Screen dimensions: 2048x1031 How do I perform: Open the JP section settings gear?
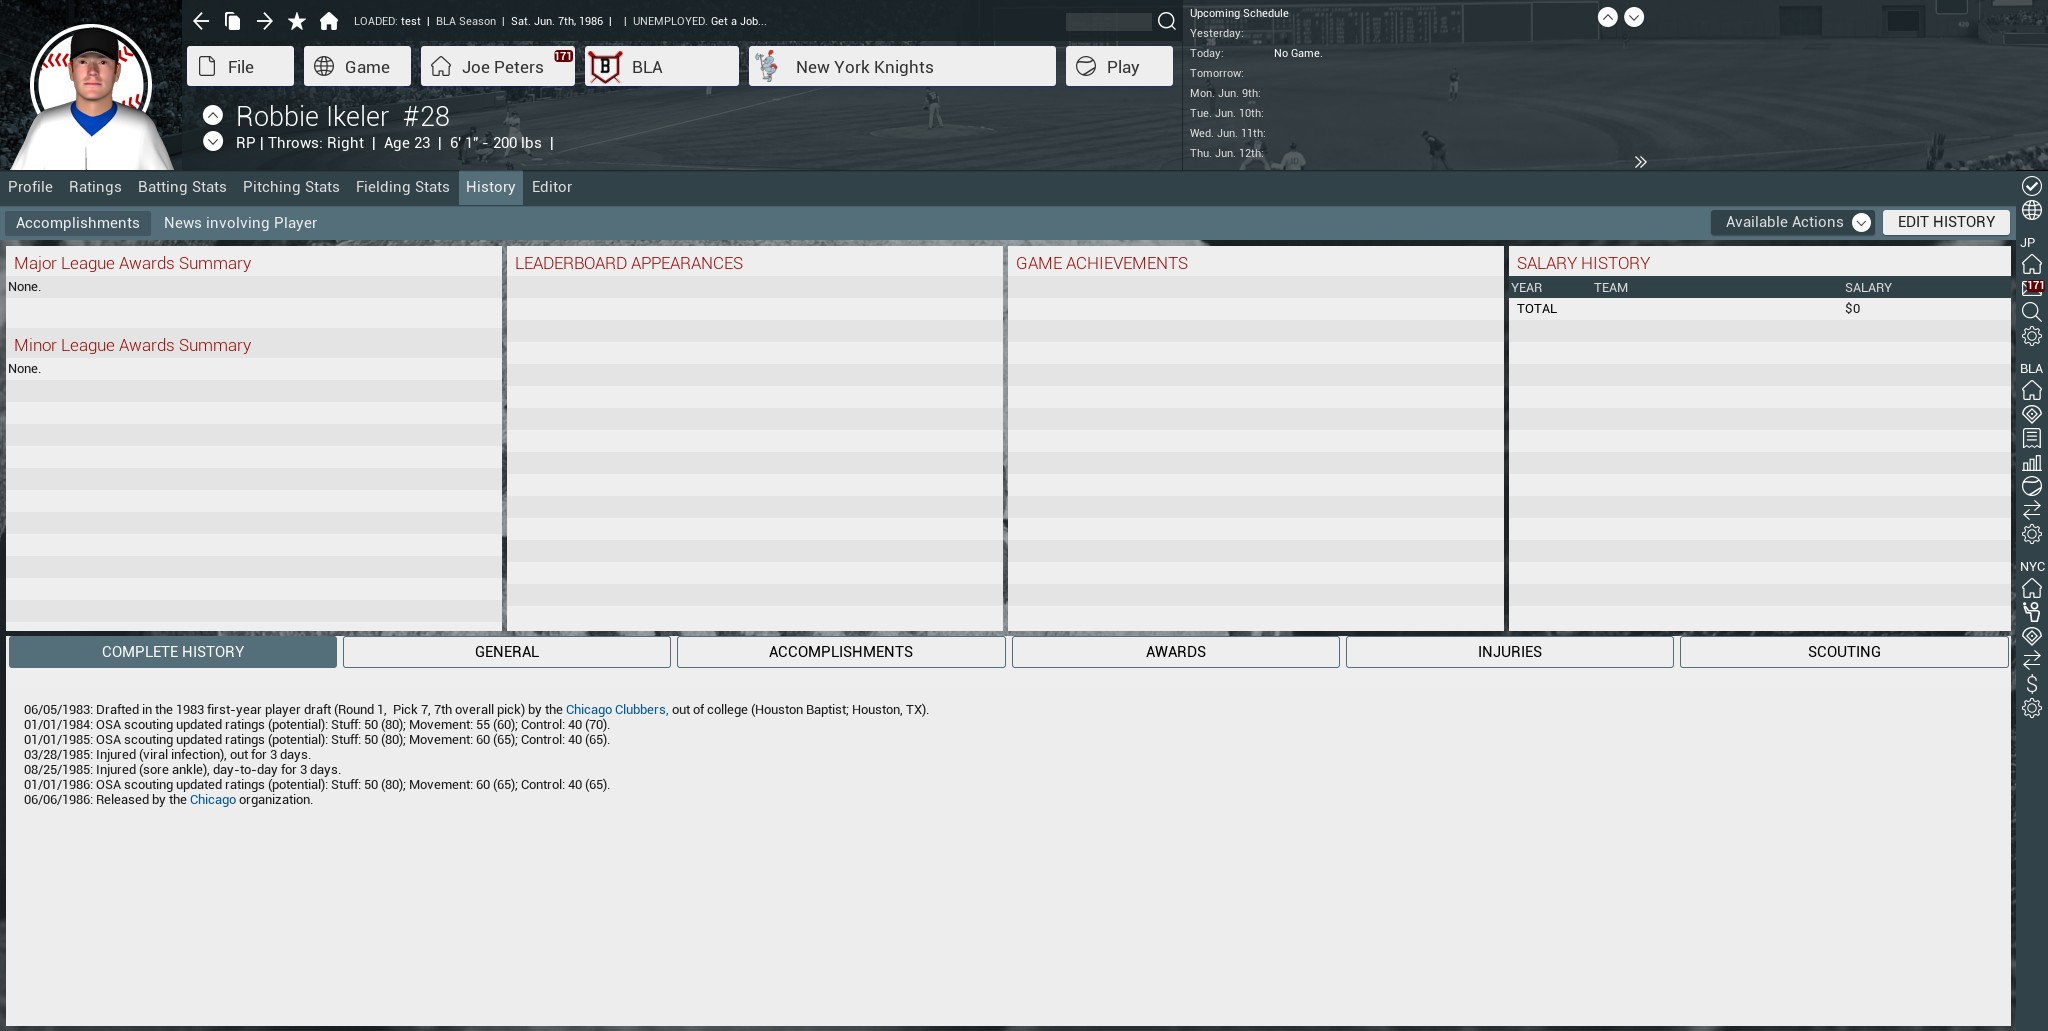click(x=2031, y=336)
